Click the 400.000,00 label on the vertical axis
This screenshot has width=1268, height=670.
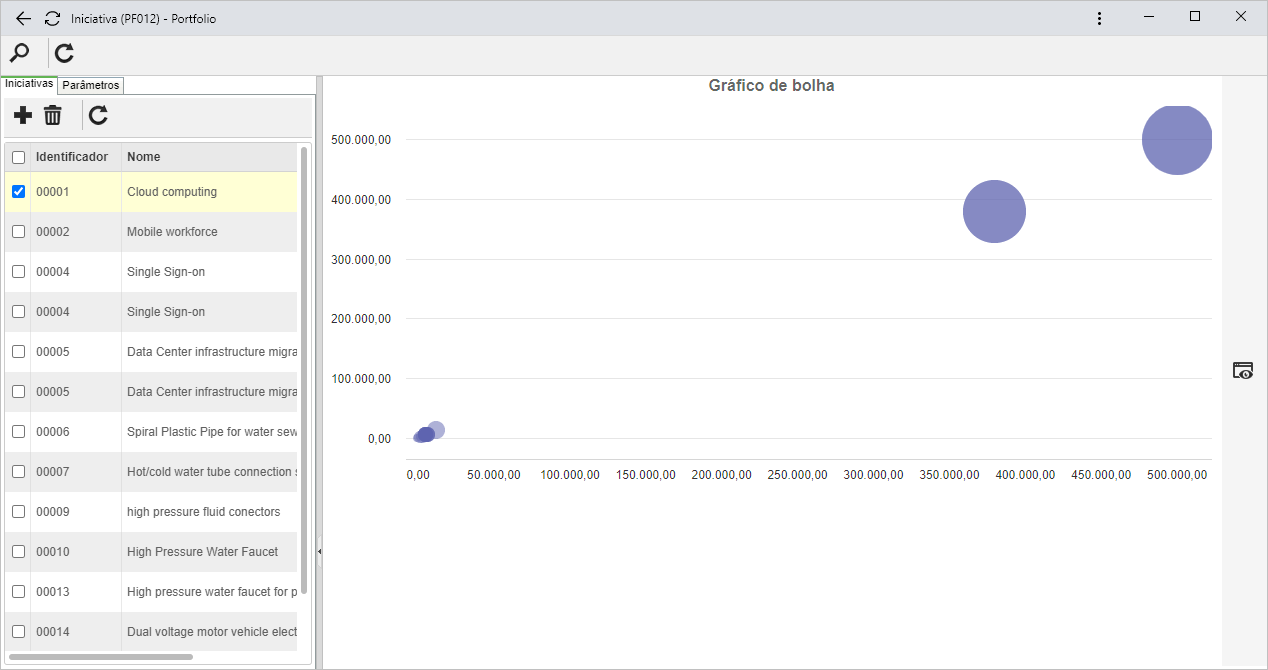pos(361,200)
